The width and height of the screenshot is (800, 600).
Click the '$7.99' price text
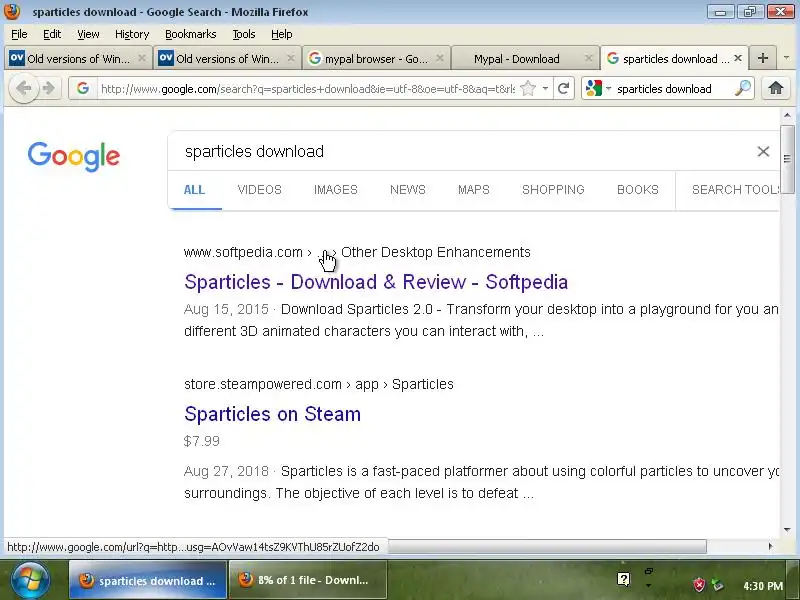pos(202,441)
